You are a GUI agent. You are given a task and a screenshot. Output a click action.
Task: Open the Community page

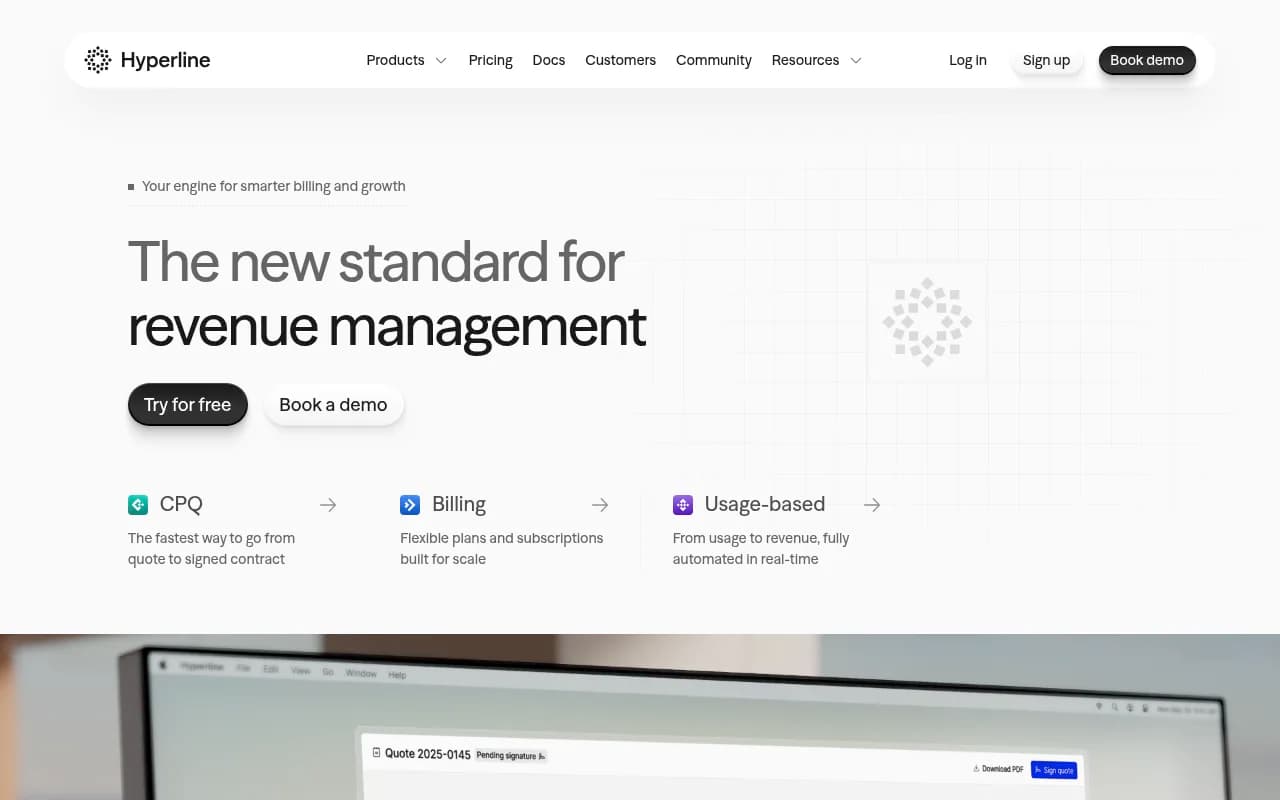click(x=714, y=60)
